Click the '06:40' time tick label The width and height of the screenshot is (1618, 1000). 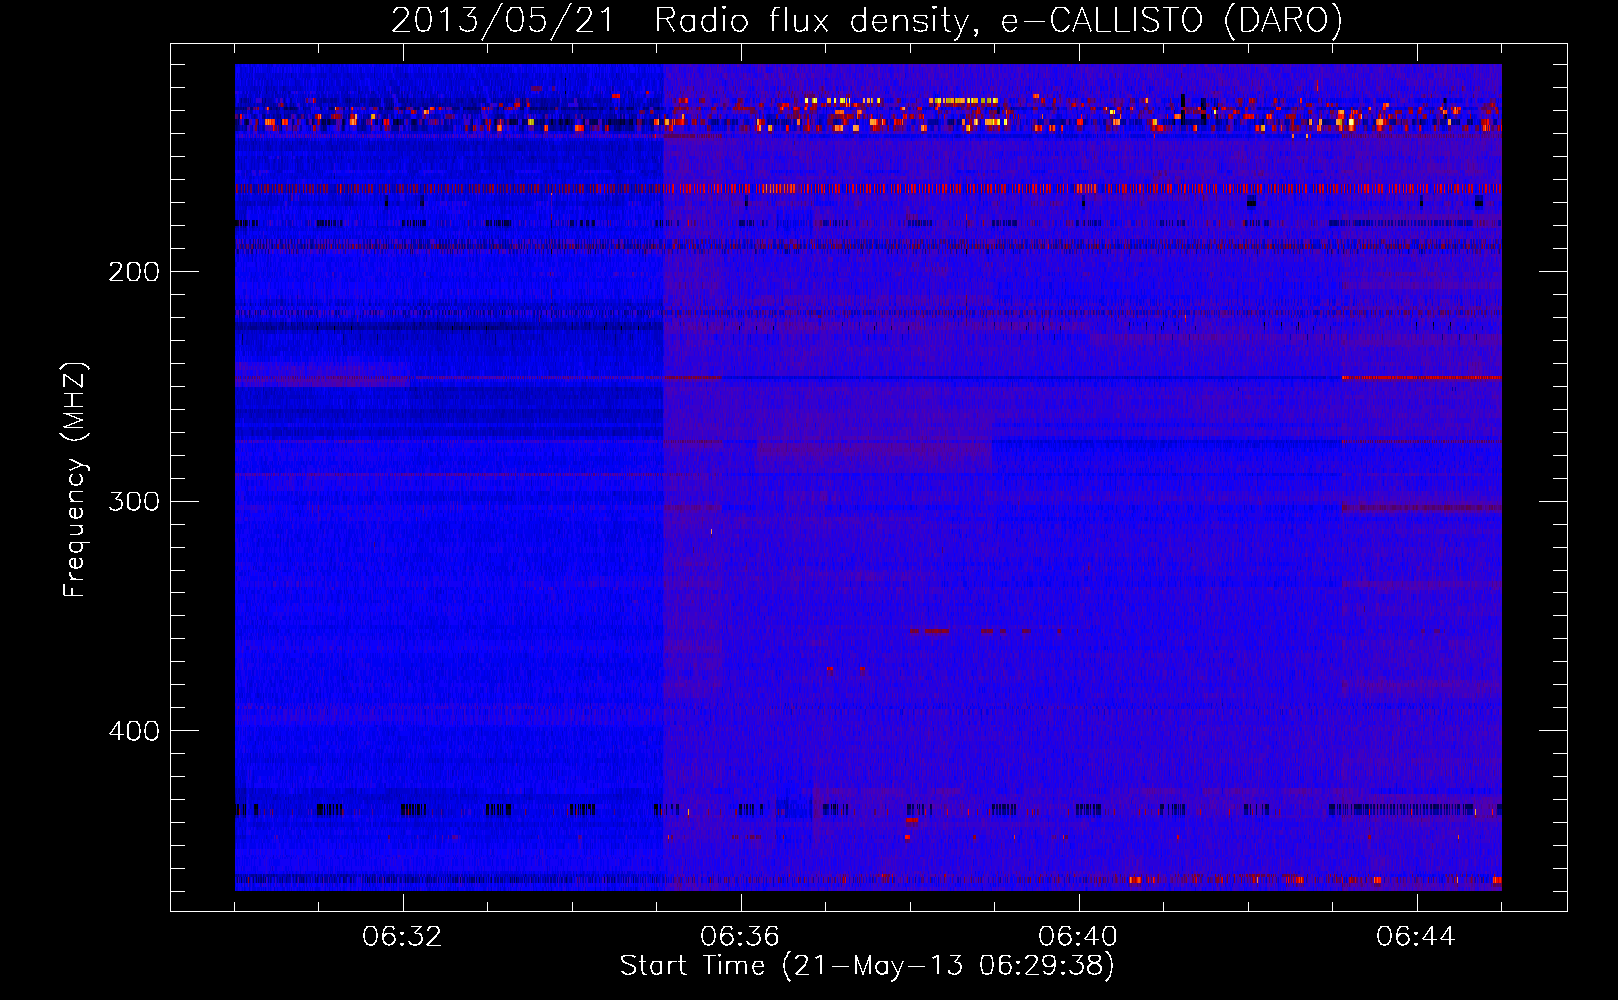(x=1078, y=937)
